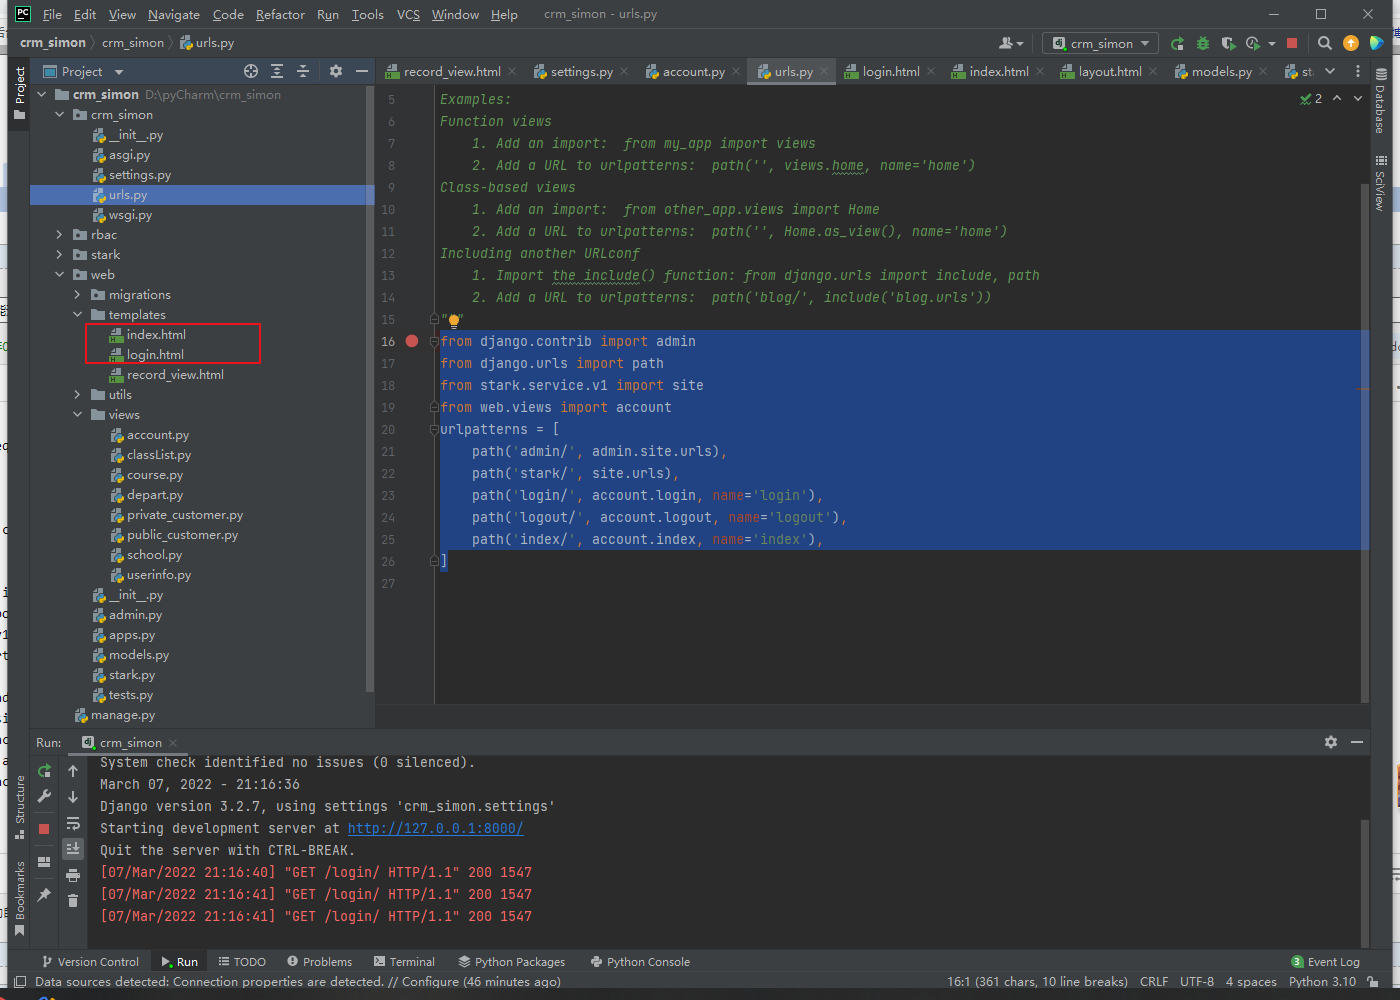Image resolution: width=1400 pixels, height=1000 pixels.
Task: Open account.py in the views folder
Action: [157, 435]
